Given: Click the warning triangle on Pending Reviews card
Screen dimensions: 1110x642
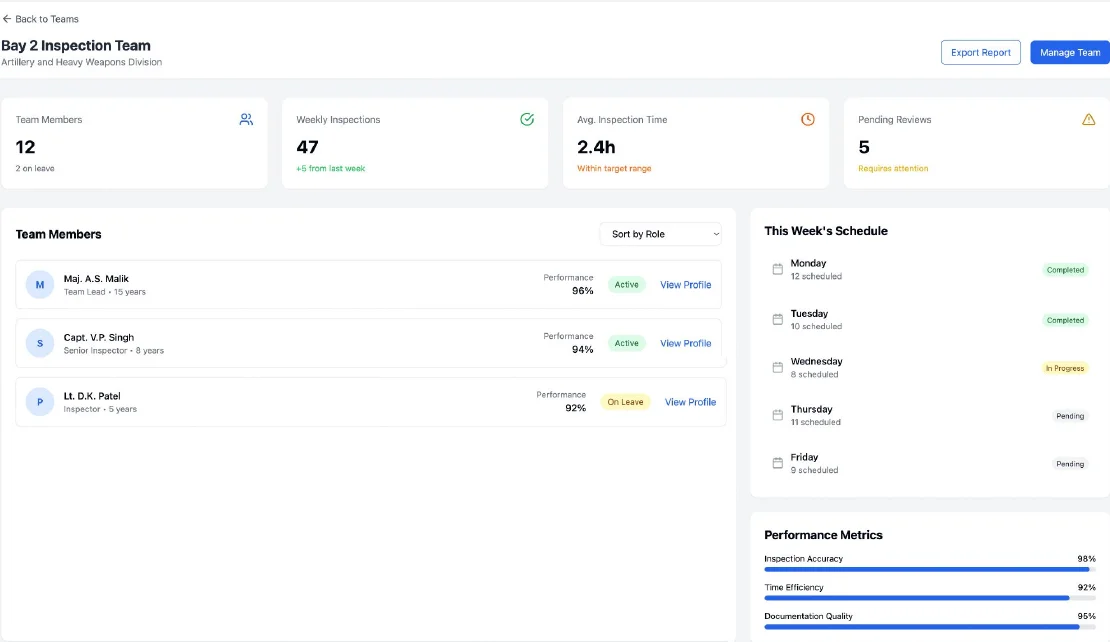Looking at the screenshot, I should coord(1088,119).
